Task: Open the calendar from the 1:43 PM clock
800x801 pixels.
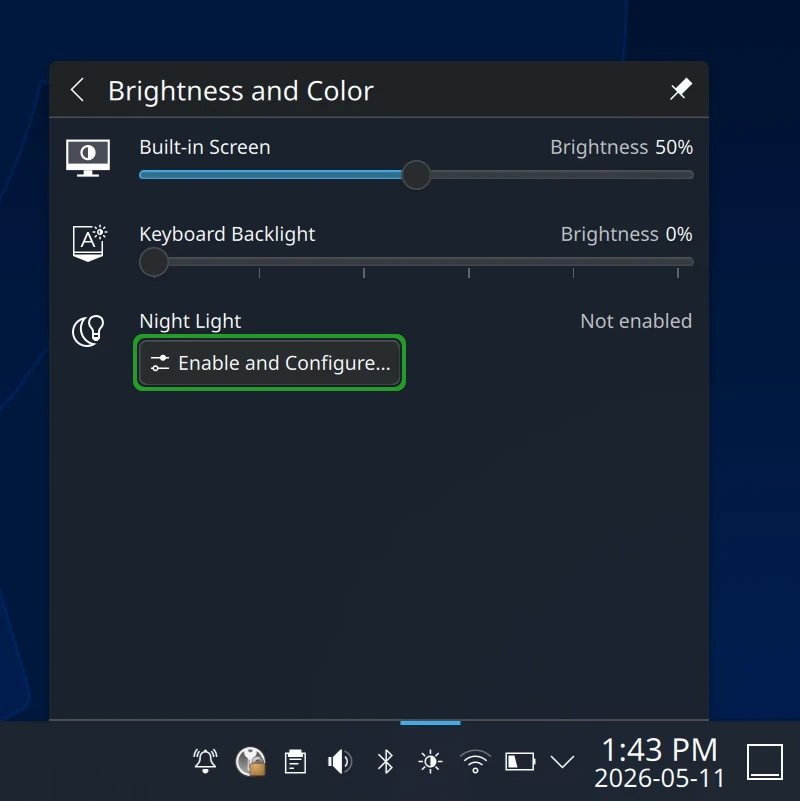Action: pos(660,750)
